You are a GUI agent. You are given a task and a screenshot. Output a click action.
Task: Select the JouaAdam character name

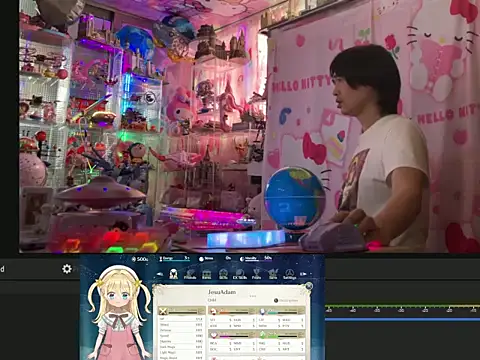[222, 292]
